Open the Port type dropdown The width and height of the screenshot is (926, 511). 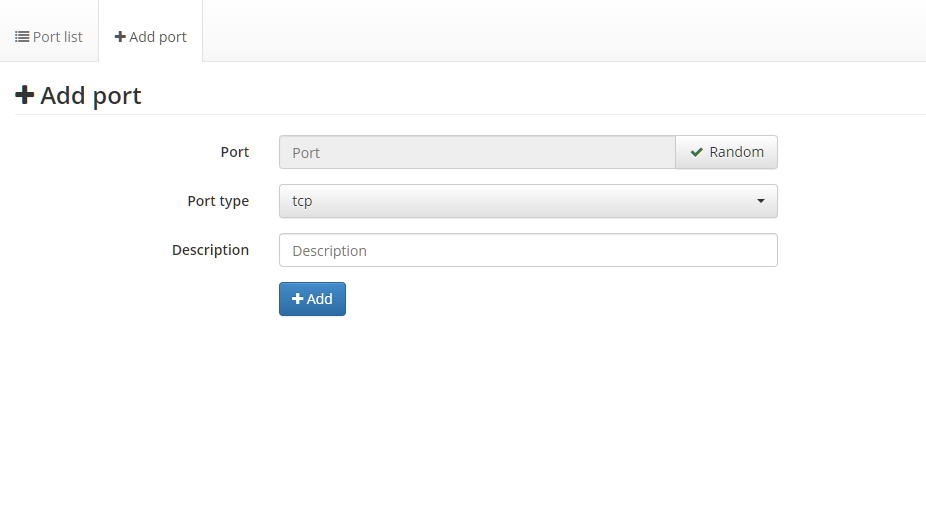click(528, 201)
